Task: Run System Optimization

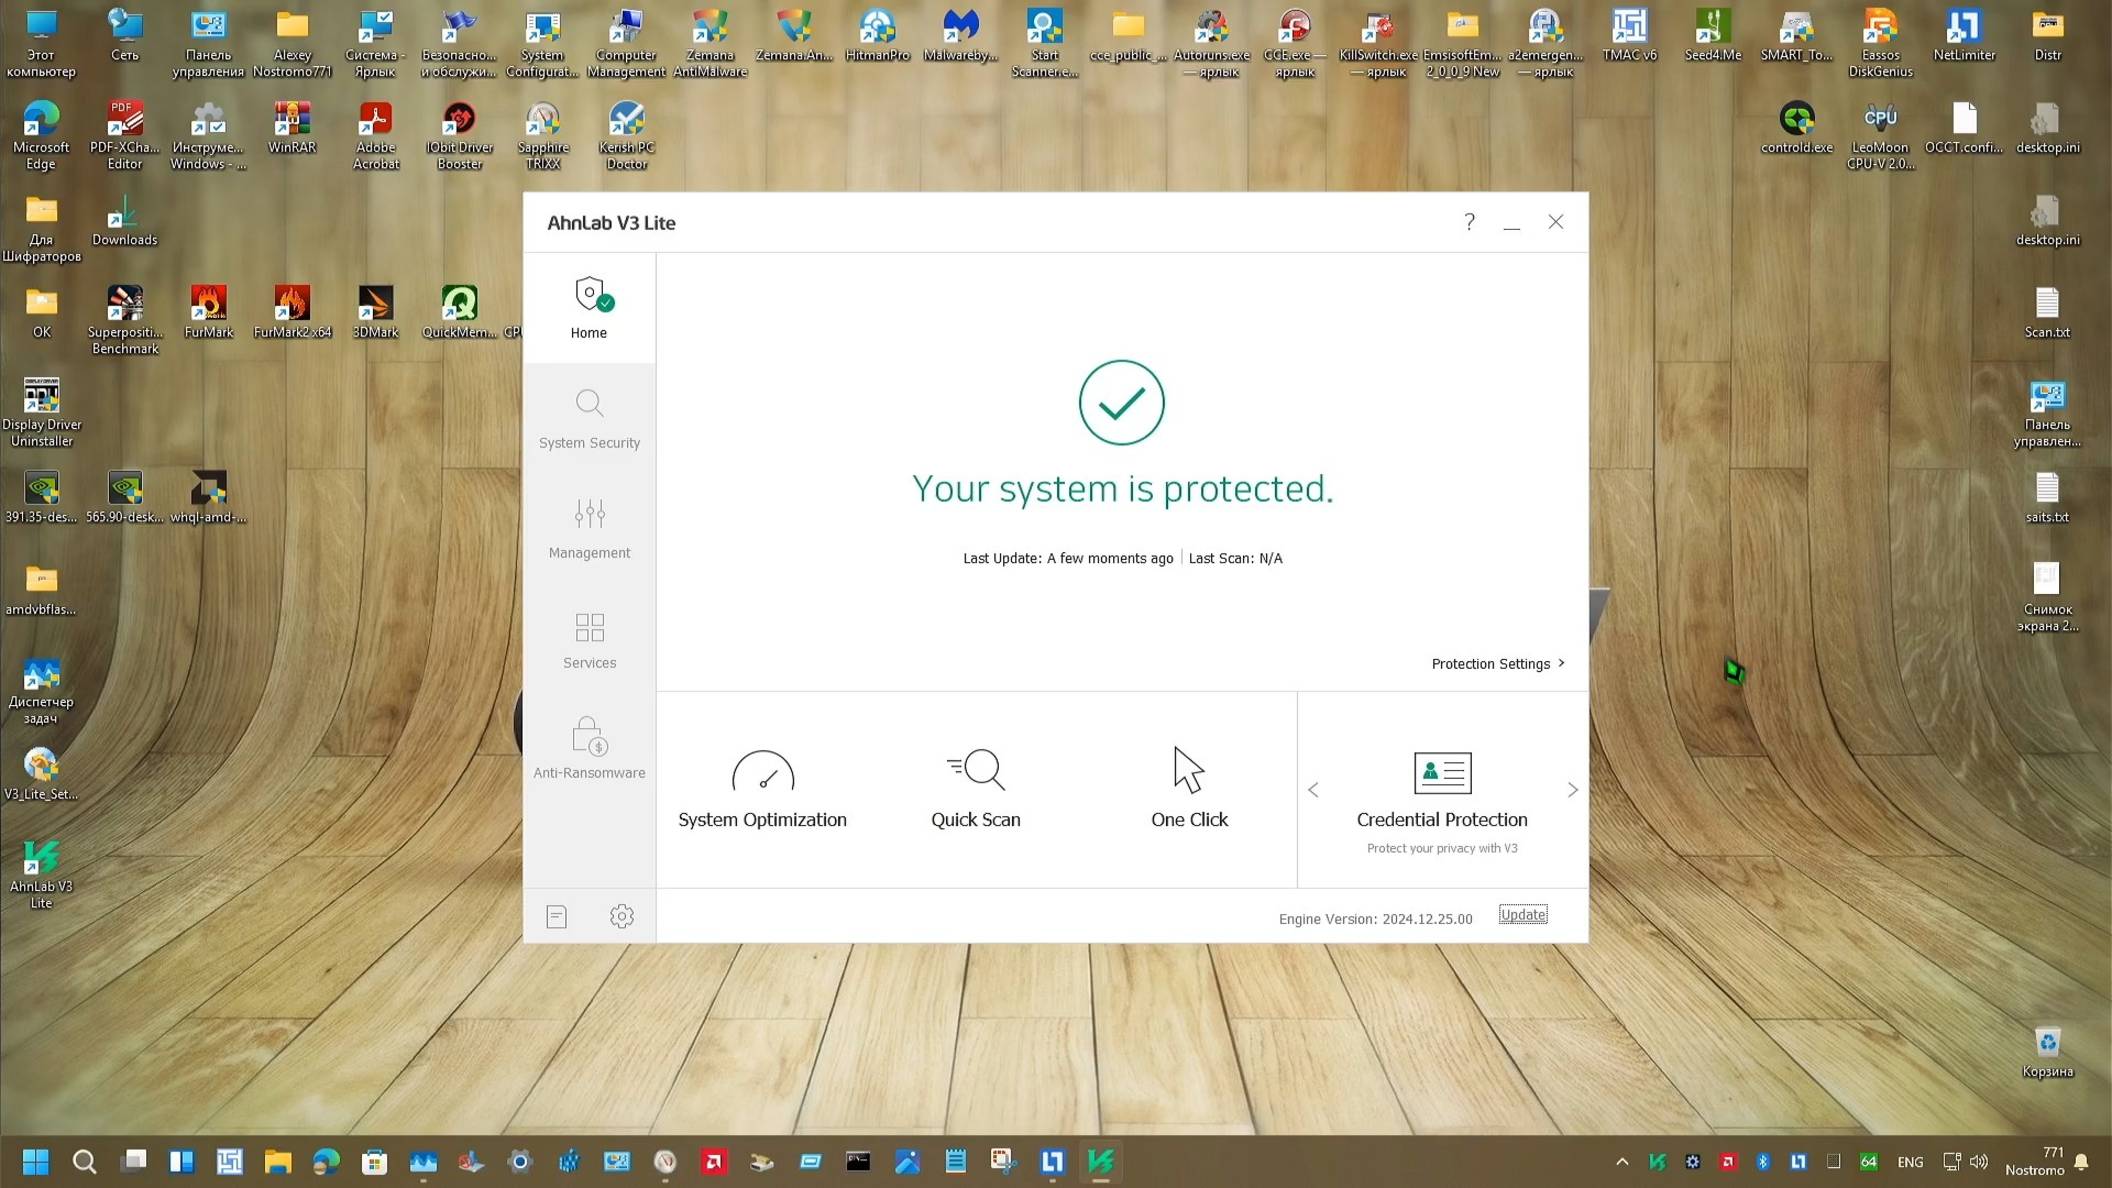Action: [762, 790]
